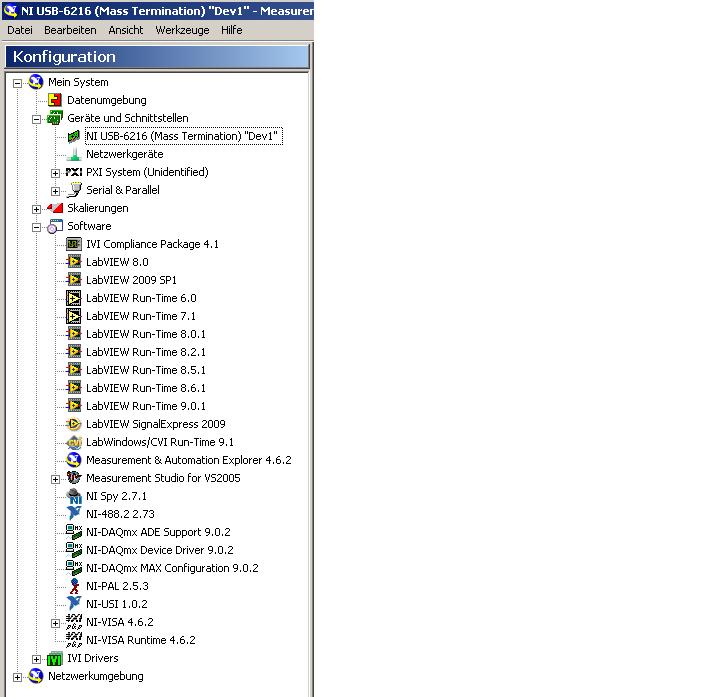The width and height of the screenshot is (720, 697).
Task: Click the IVI Compliance Package icon
Action: (73, 244)
